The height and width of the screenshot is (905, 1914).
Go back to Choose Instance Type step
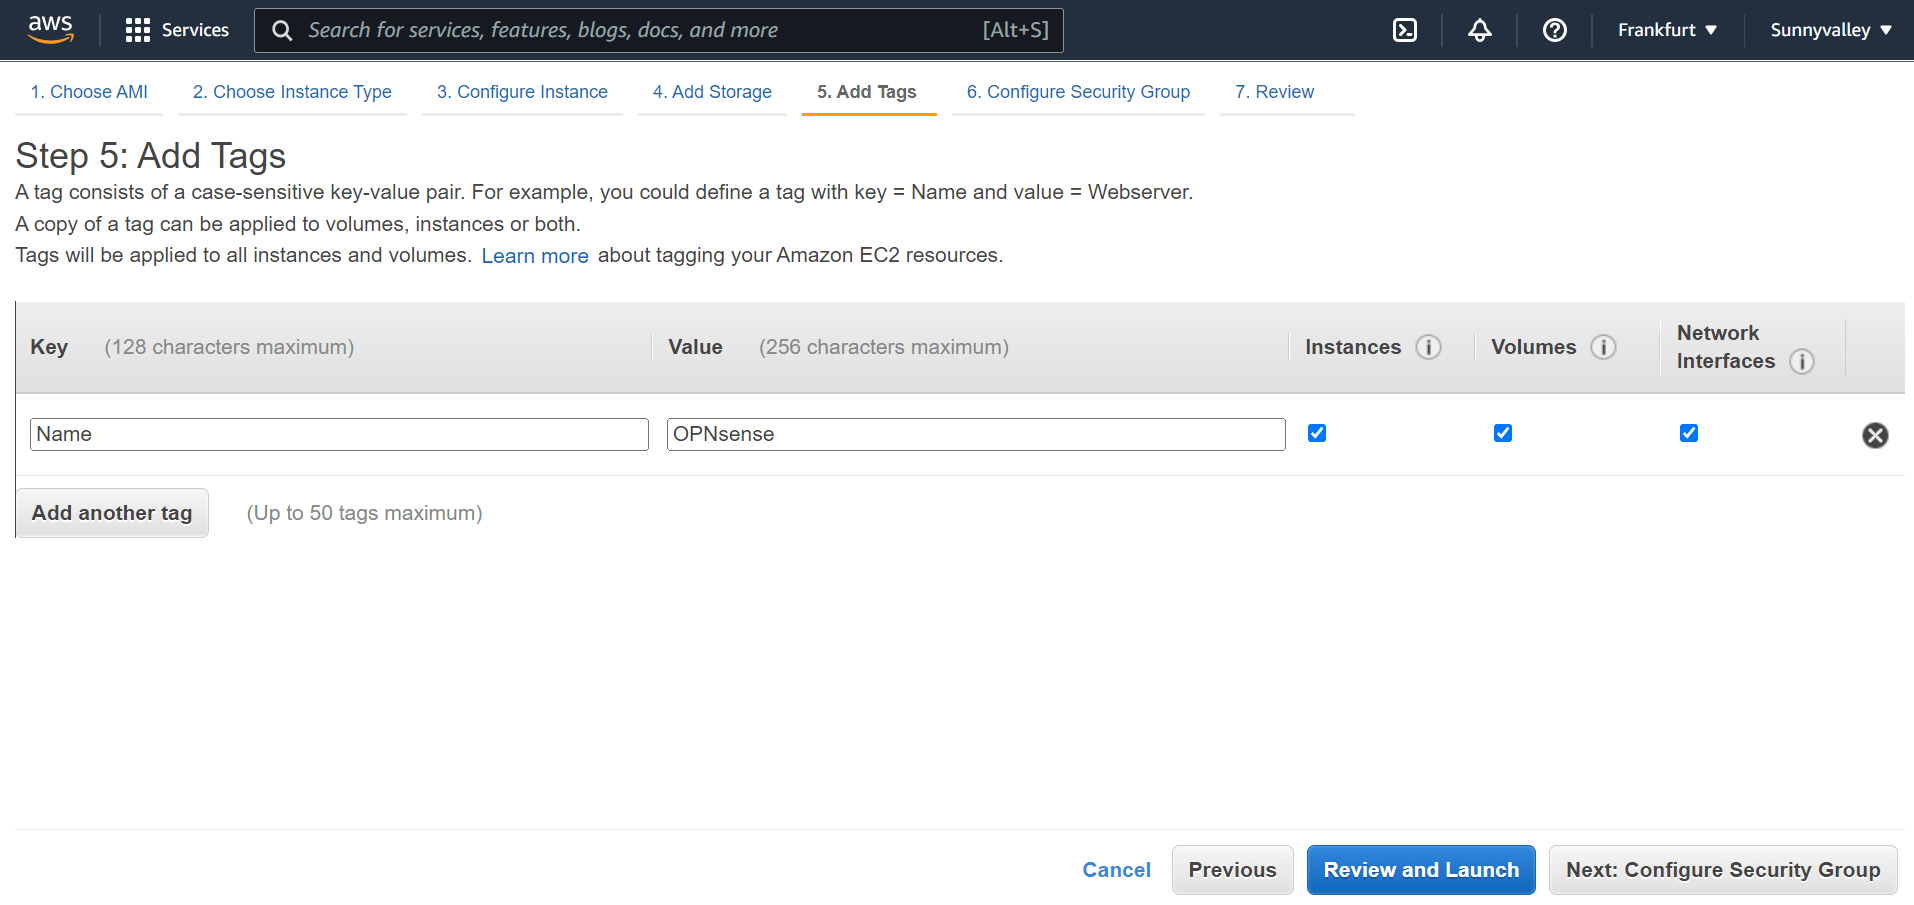292,91
